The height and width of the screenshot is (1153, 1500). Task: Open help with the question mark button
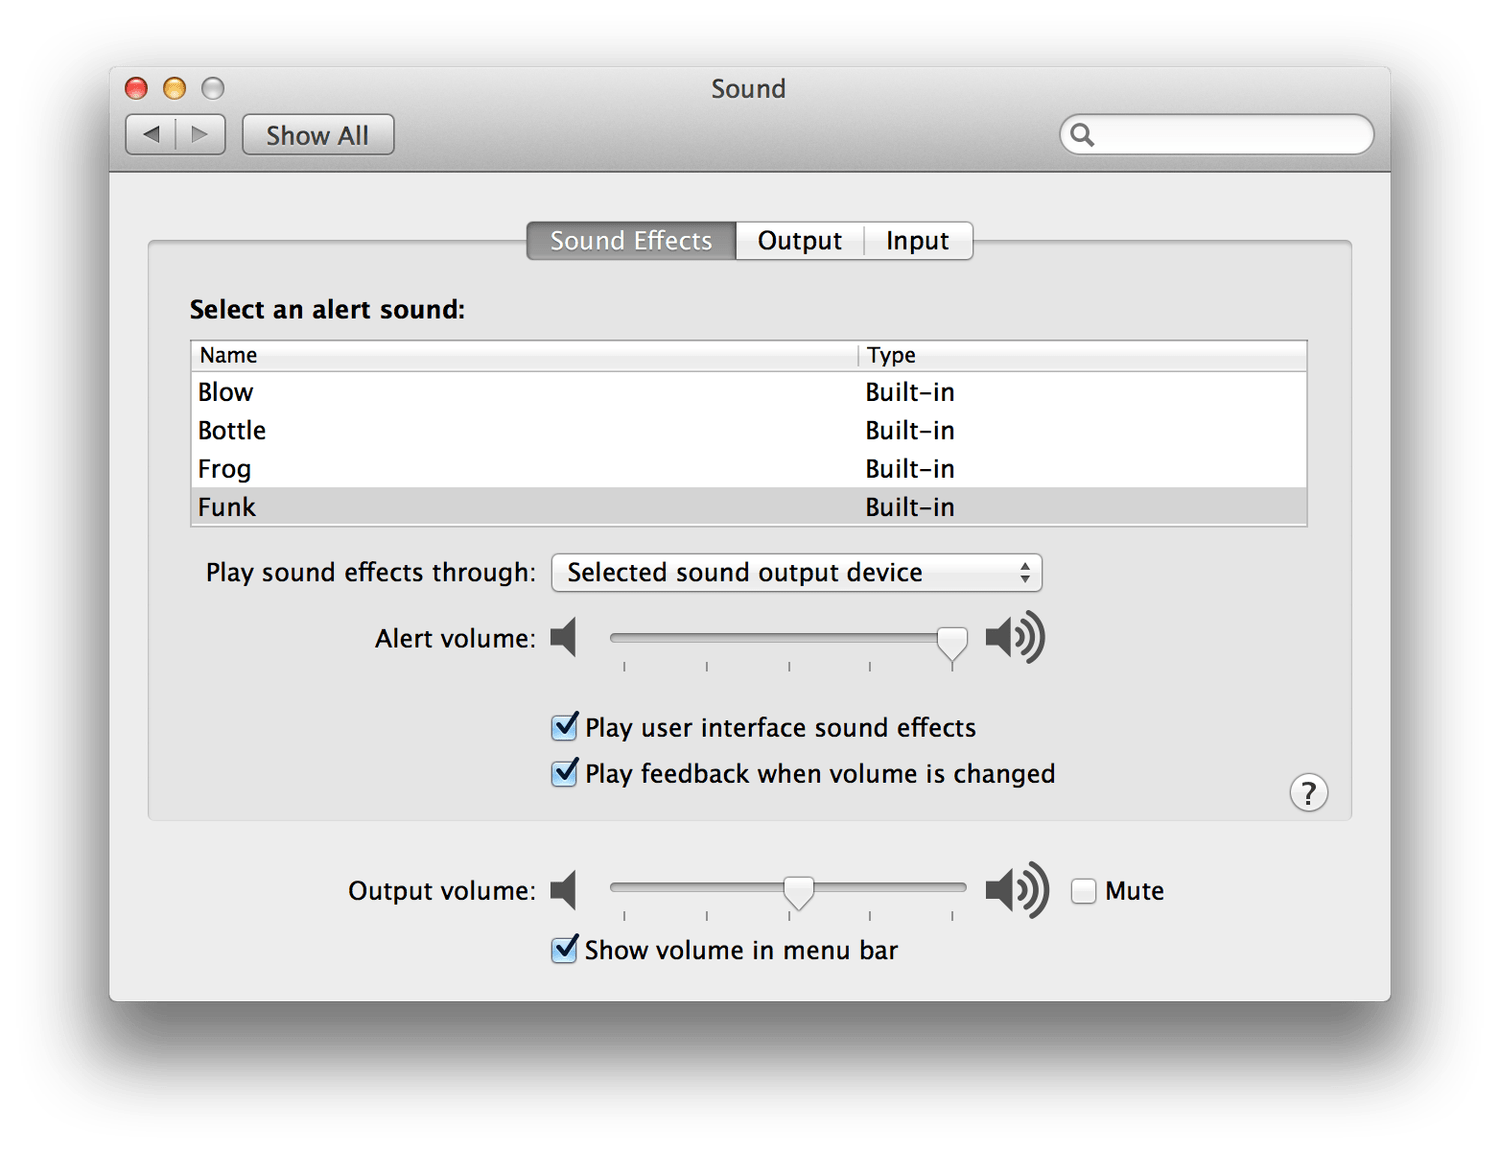tap(1308, 793)
